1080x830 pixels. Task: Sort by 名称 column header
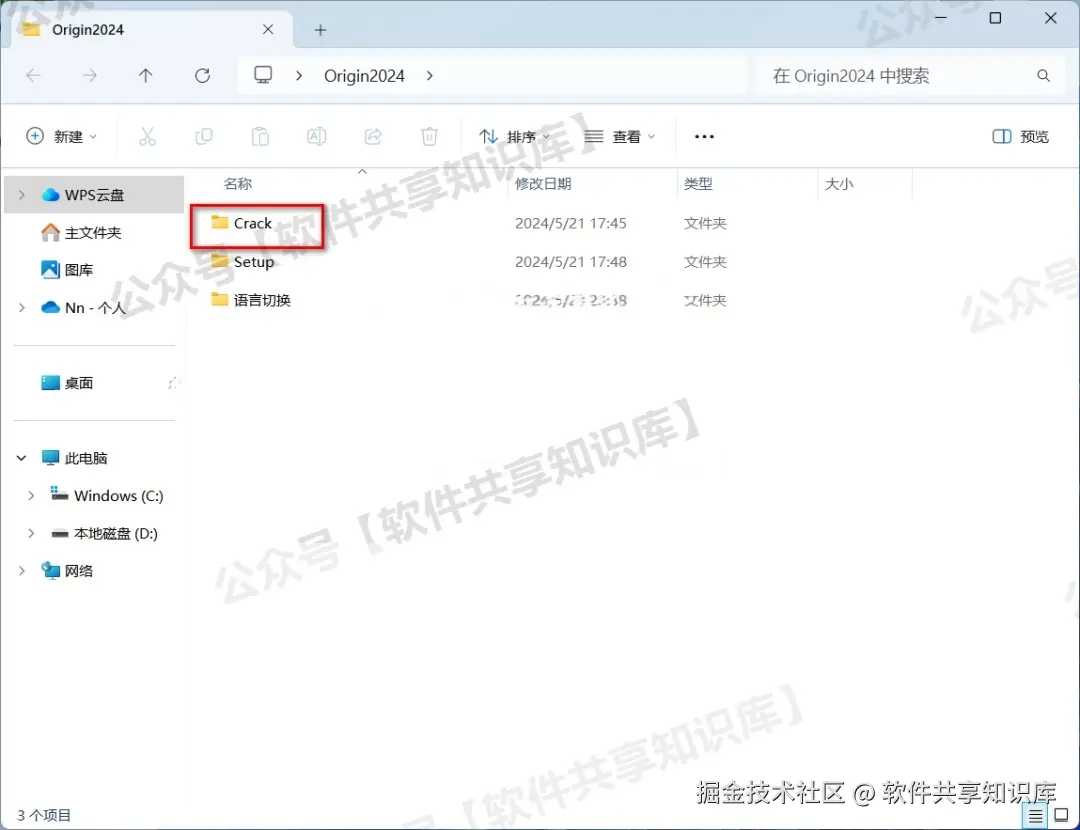coord(238,184)
